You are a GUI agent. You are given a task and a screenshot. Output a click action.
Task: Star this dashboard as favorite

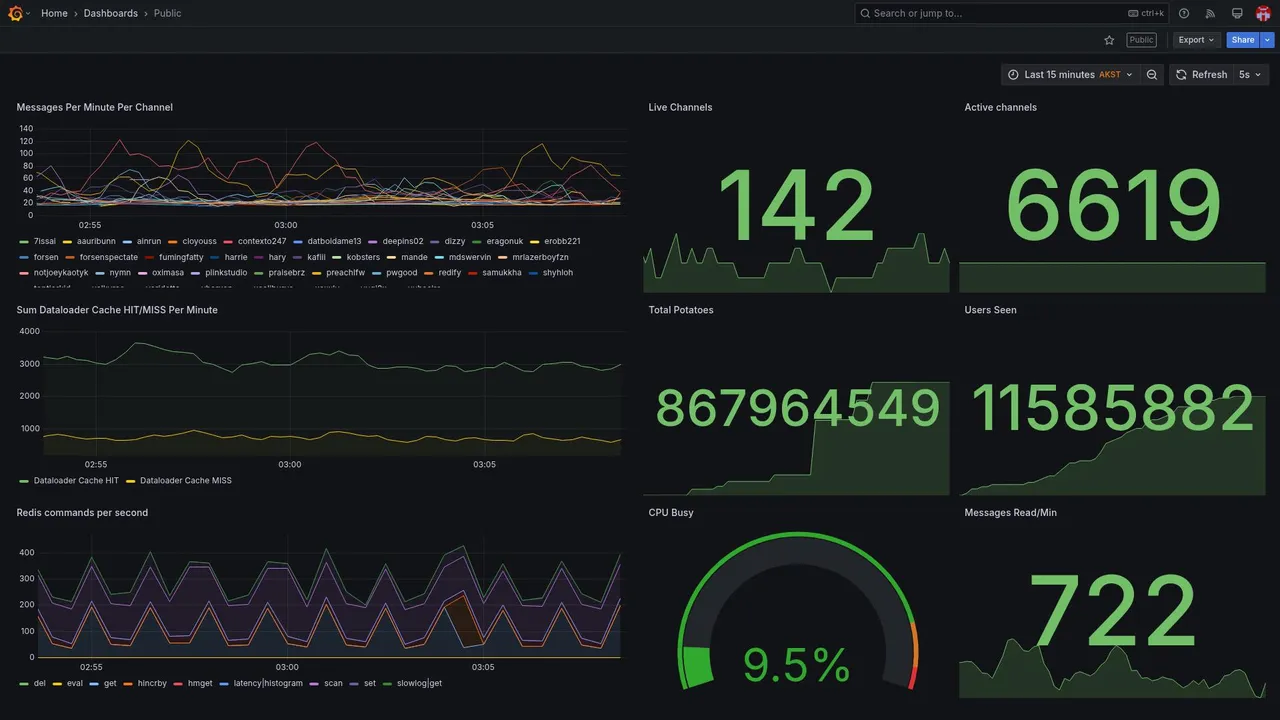coord(1109,40)
